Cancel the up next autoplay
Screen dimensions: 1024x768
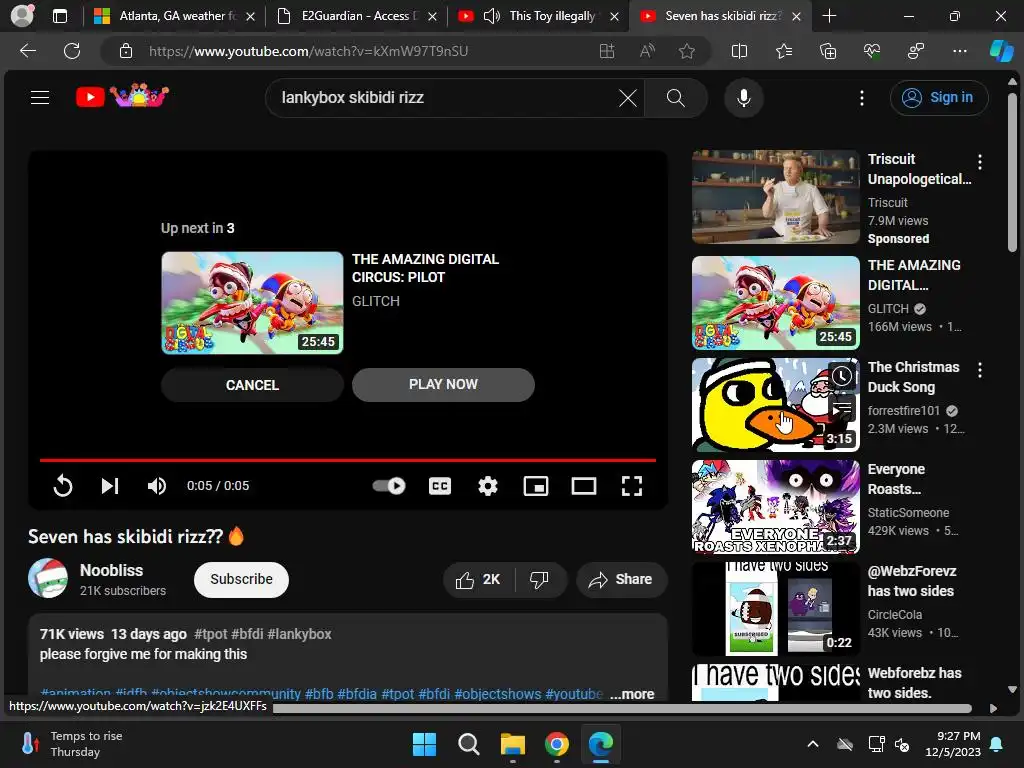pyautogui.click(x=252, y=385)
